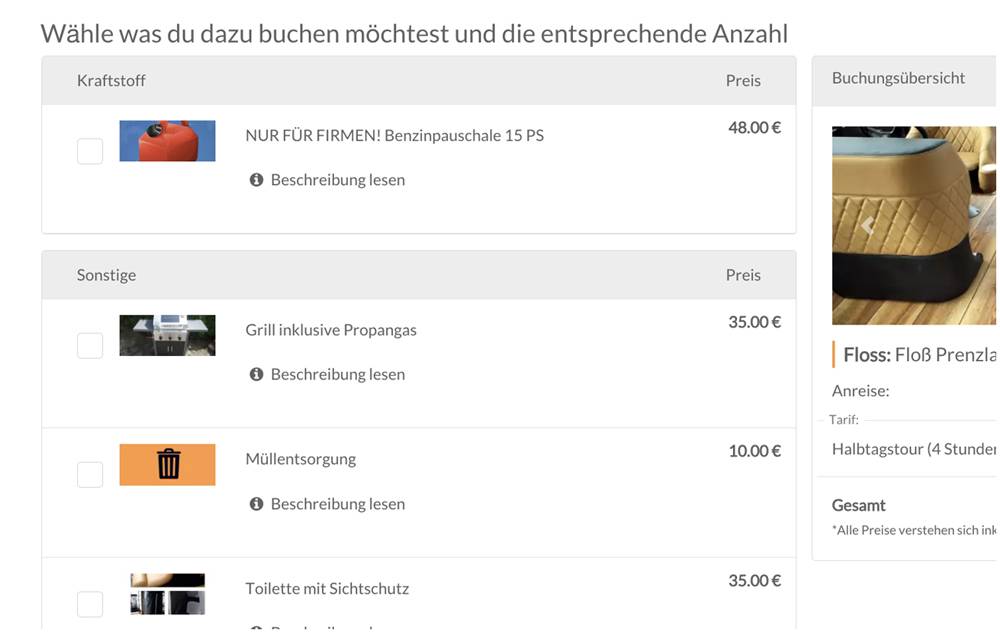The width and height of the screenshot is (1000, 633).
Task: Click the info icon under Toilette mit Sichtschutz
Action: click(x=256, y=628)
